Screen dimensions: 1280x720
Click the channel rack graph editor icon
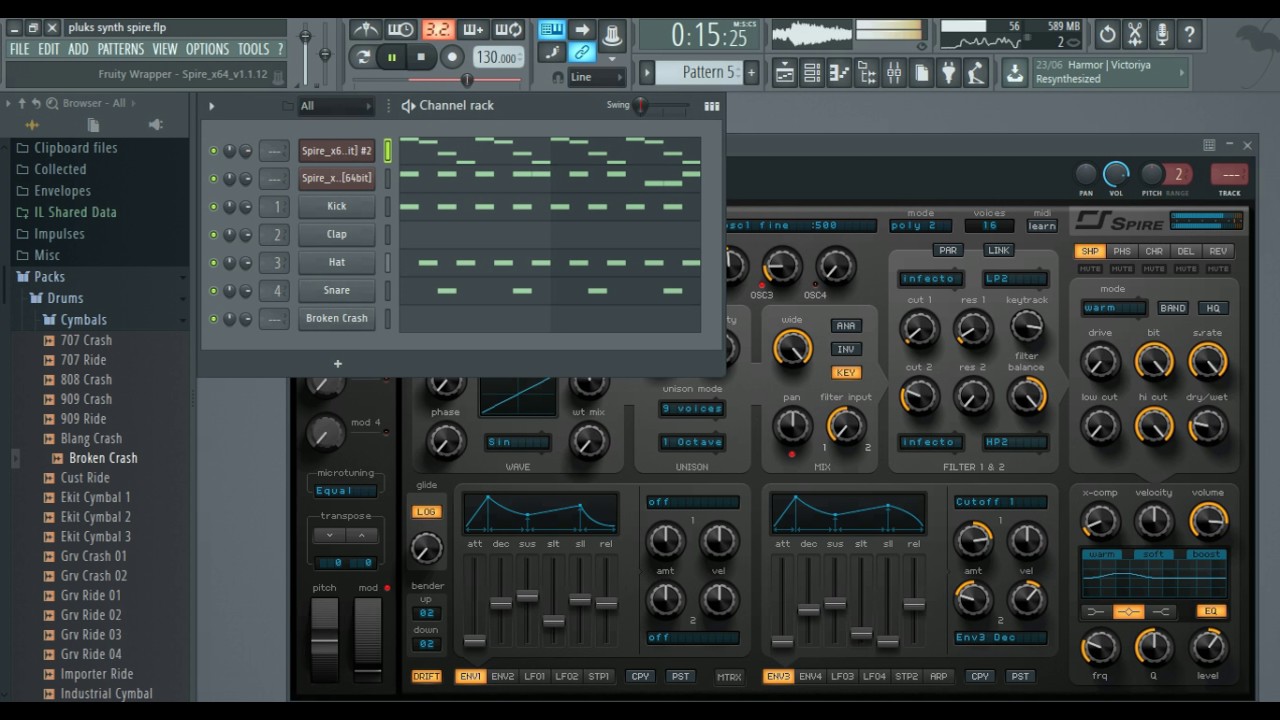712,106
